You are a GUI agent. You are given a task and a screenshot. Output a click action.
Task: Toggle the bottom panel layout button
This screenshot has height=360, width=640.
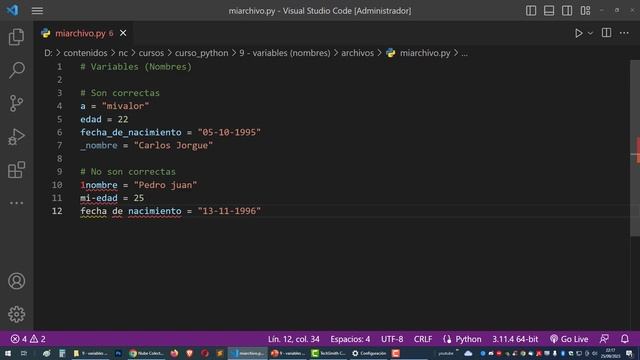(x=549, y=11)
